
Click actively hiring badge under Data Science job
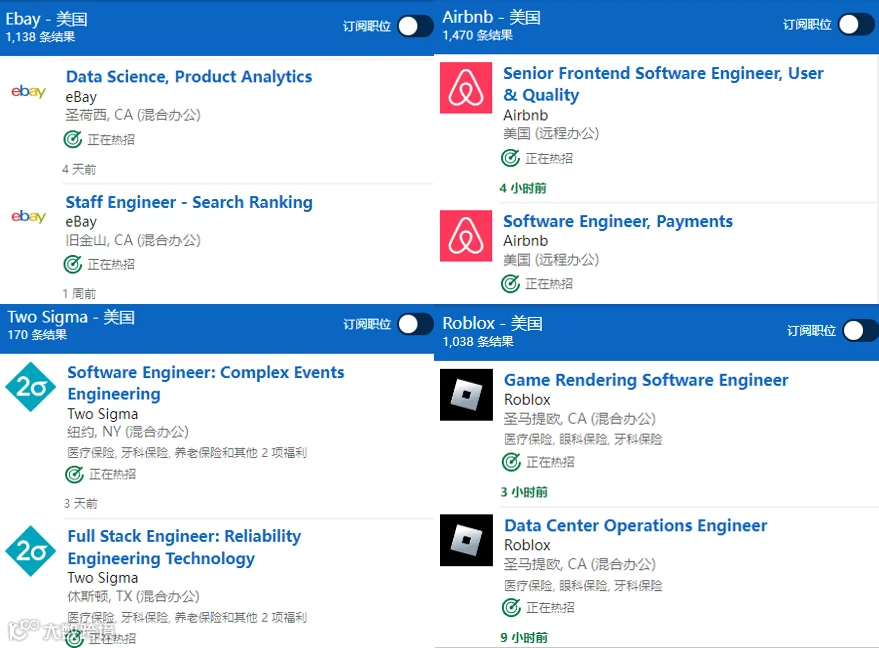[x=99, y=139]
